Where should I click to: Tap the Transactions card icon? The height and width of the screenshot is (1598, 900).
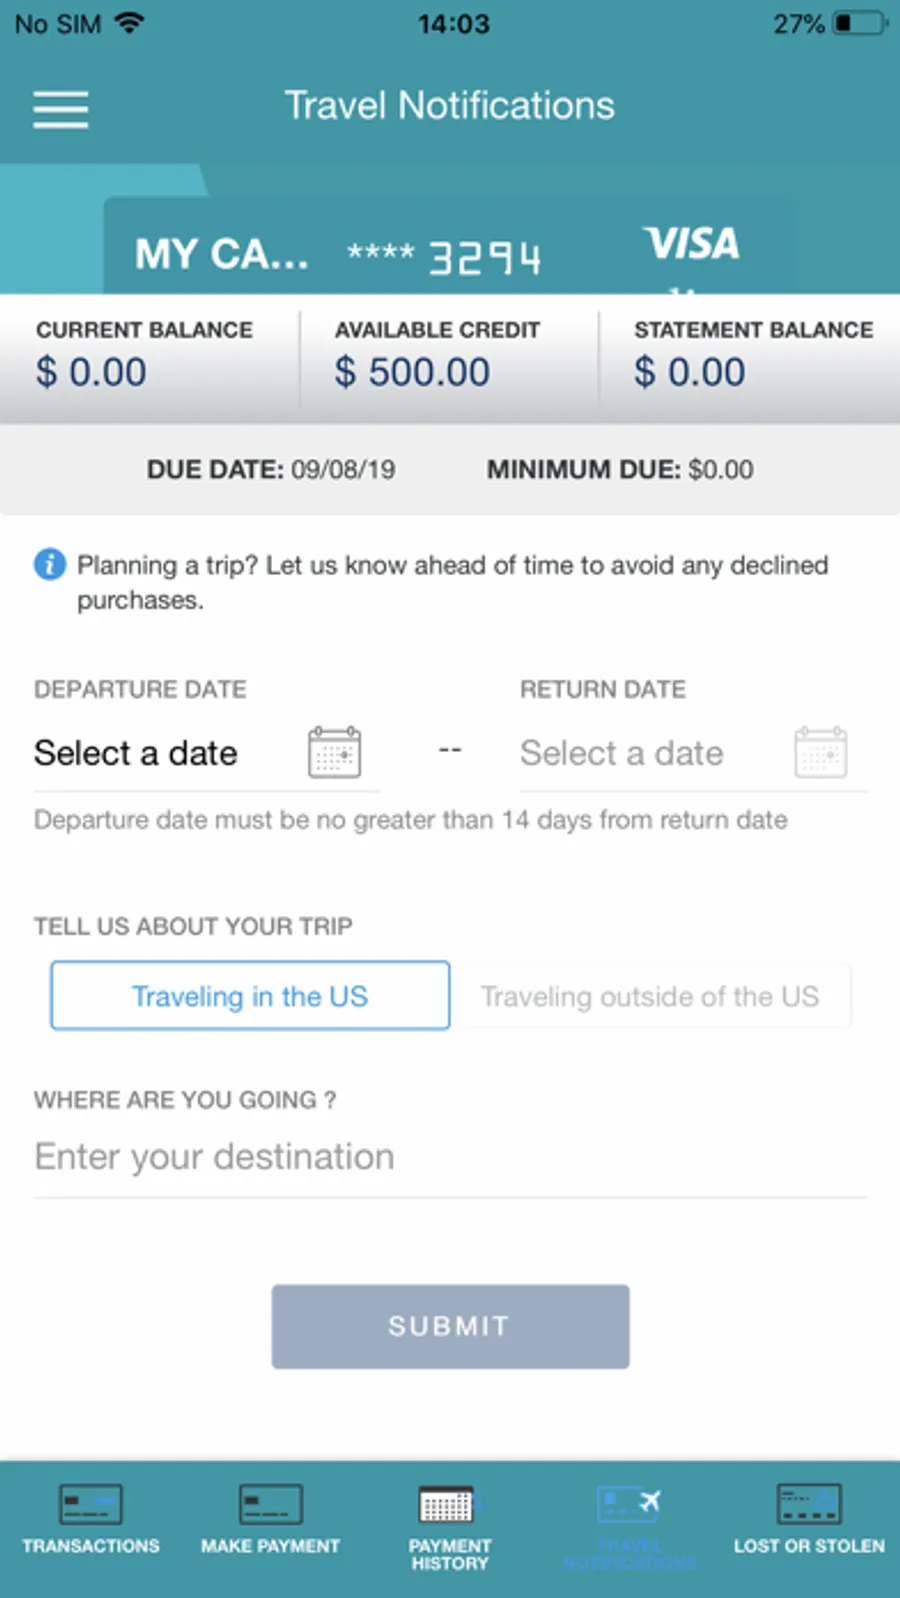91,1504
